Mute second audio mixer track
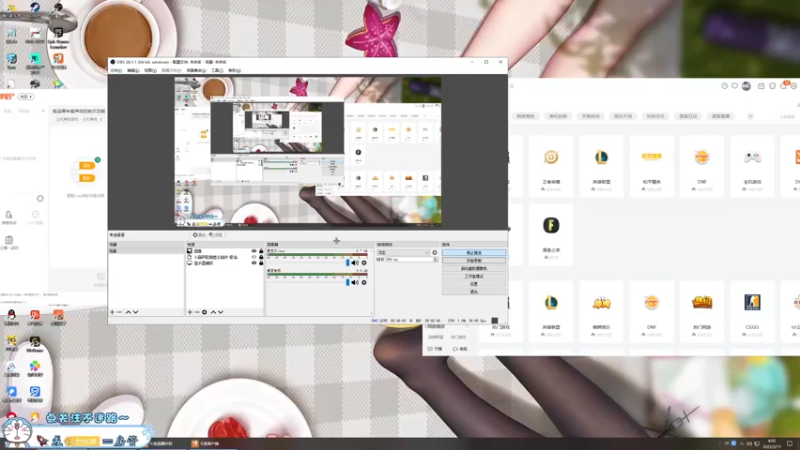The height and width of the screenshot is (450, 800). 355,282
